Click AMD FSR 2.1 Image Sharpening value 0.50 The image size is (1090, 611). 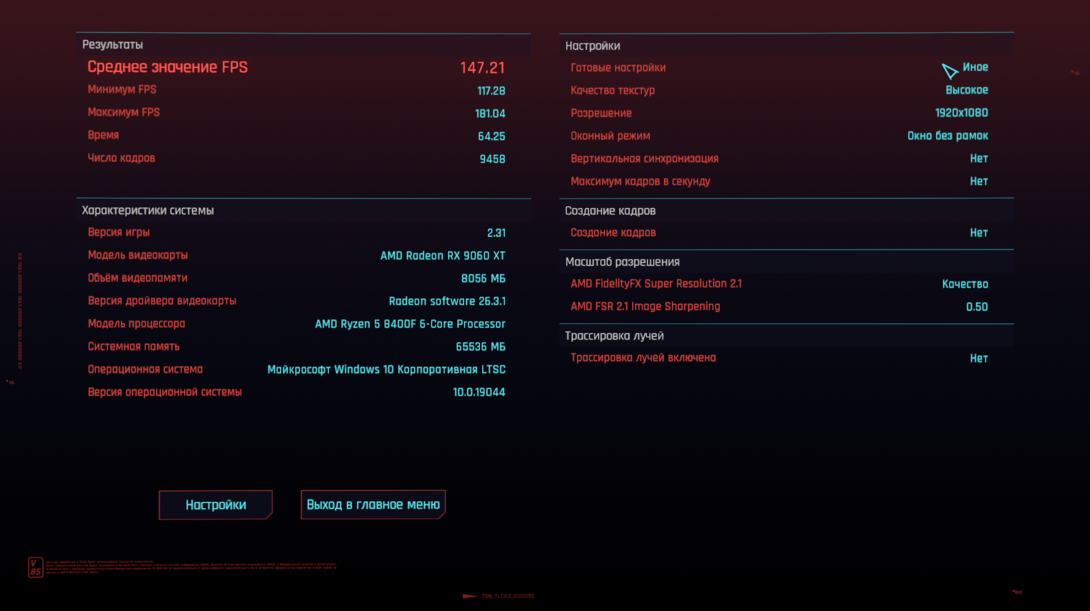(977, 307)
